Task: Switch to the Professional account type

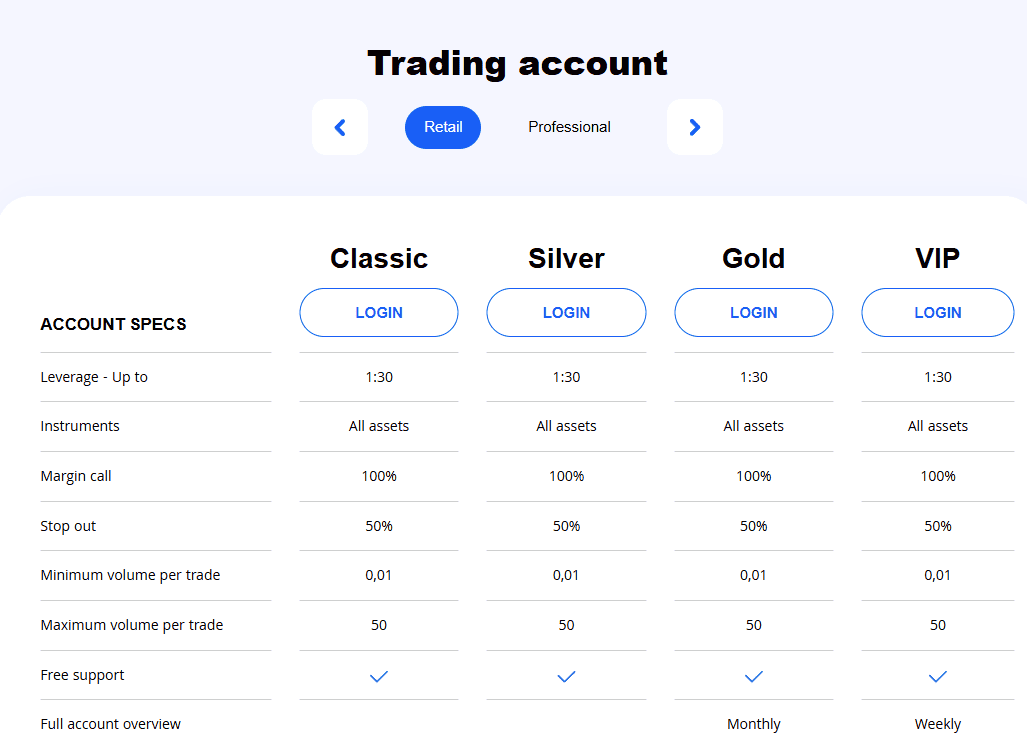Action: click(x=569, y=127)
